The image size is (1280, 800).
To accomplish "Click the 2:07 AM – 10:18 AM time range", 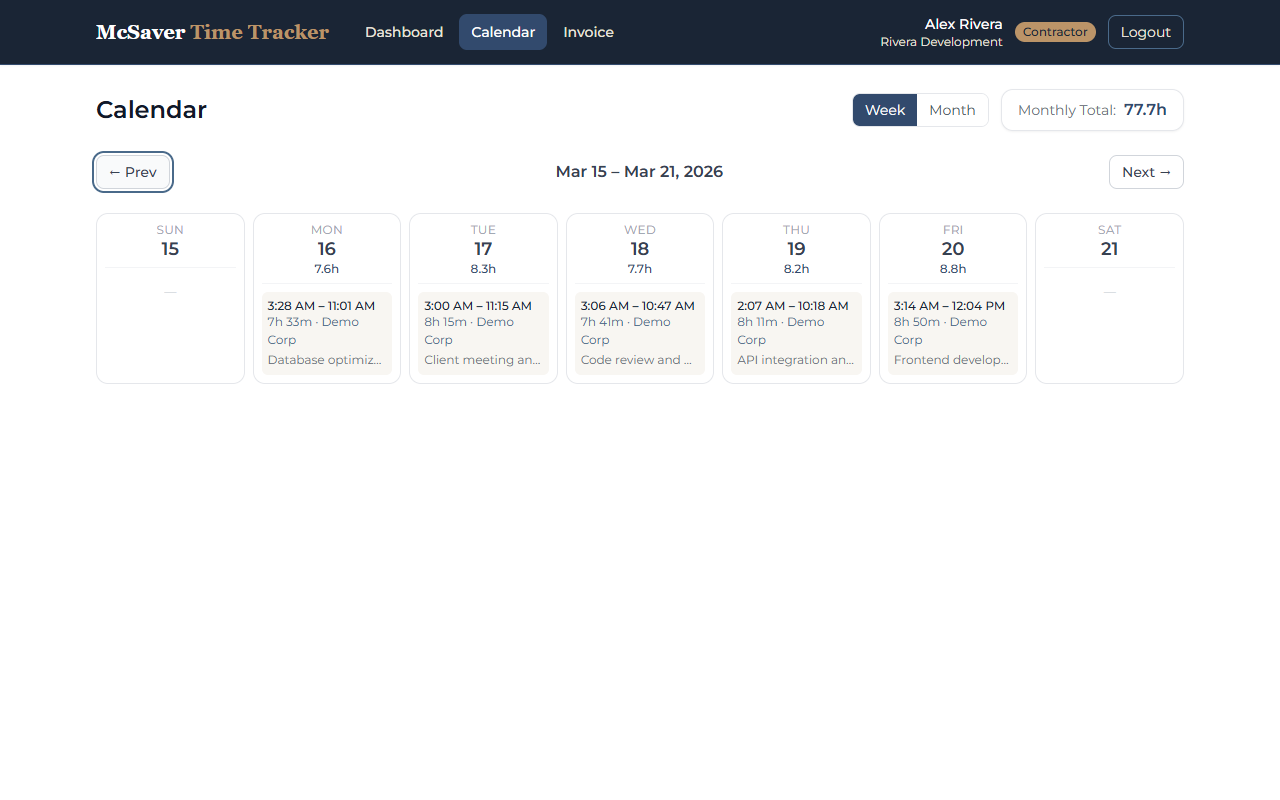I will pyautogui.click(x=792, y=306).
